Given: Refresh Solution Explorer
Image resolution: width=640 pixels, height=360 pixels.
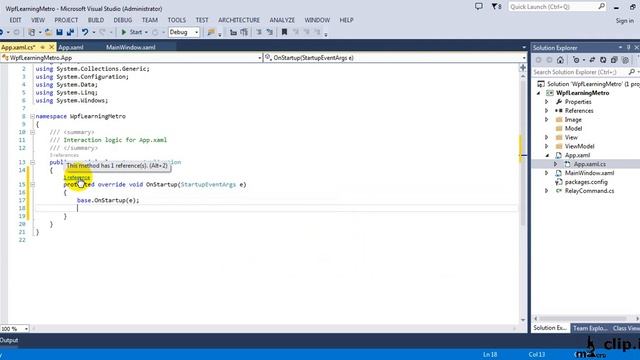Looking at the screenshot, I should pyautogui.click(x=603, y=60).
